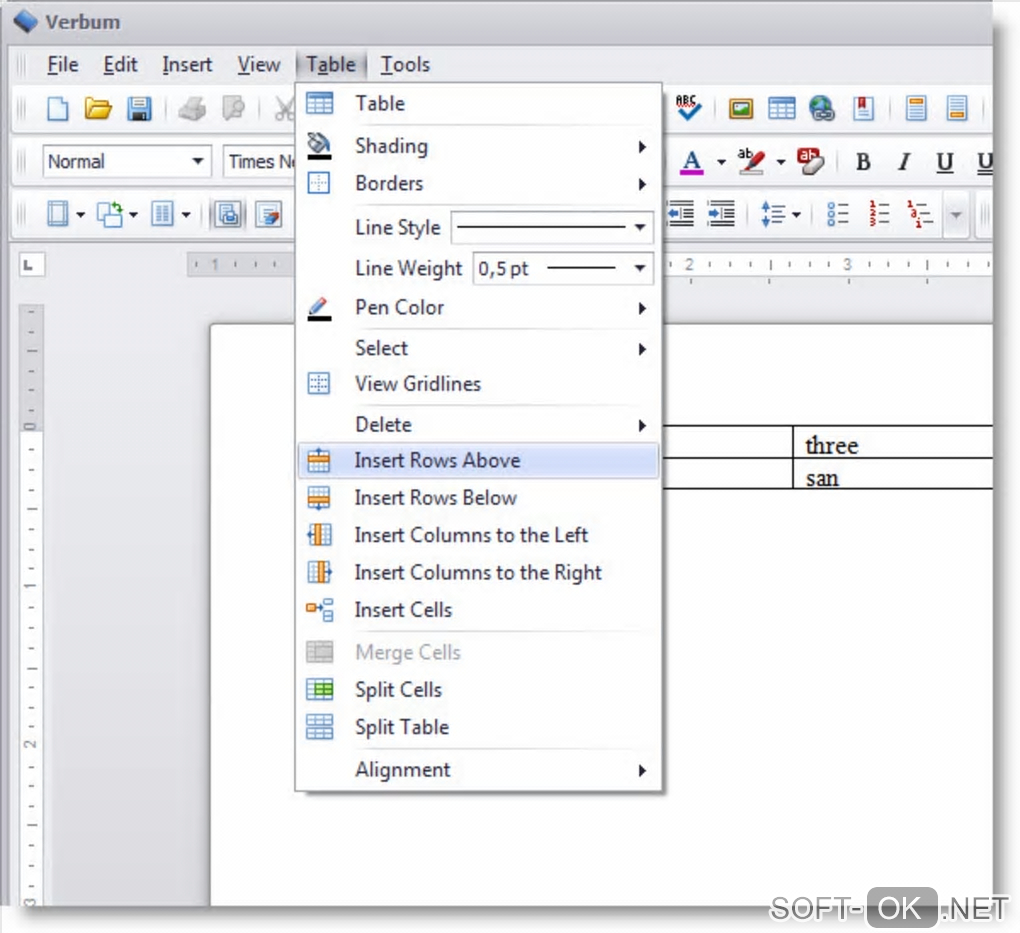Click the clear formatting eraser icon
This screenshot has width=1020, height=933.
click(810, 161)
